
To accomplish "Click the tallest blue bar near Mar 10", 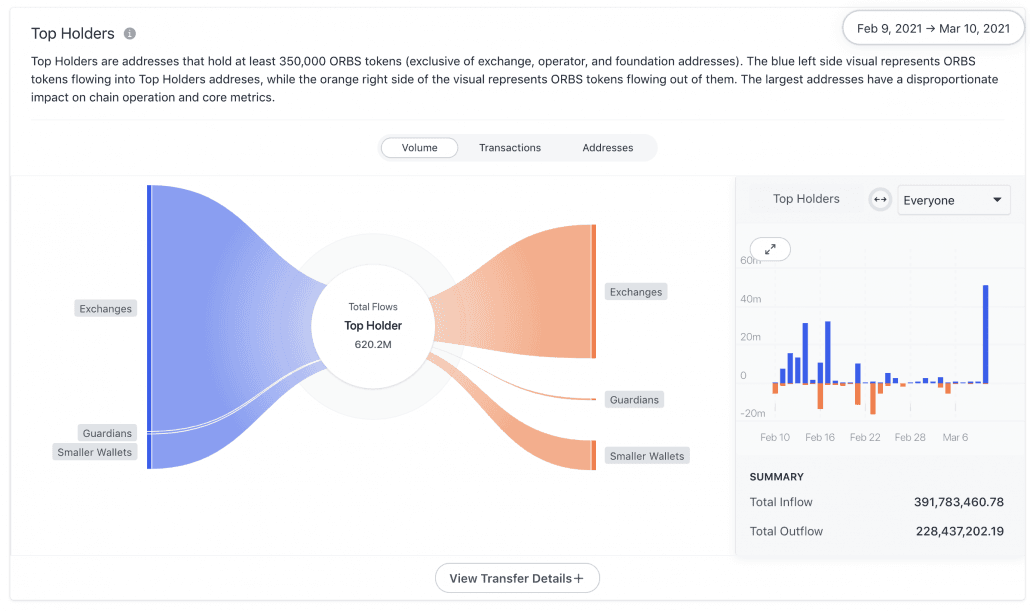I will click(x=985, y=334).
